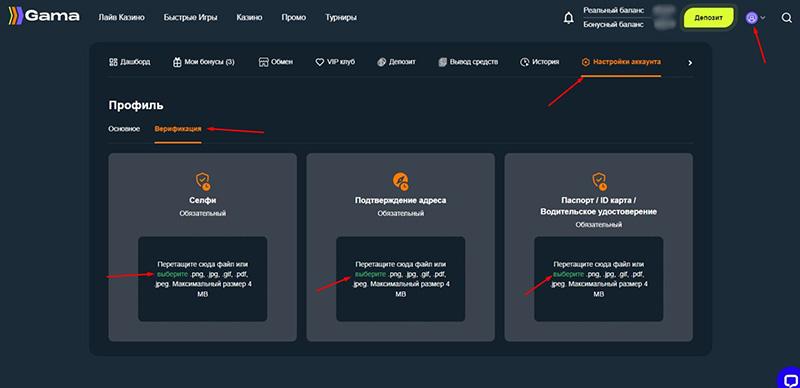800x388 pixels.
Task: Click the Deposit button in header
Action: pyautogui.click(x=709, y=17)
